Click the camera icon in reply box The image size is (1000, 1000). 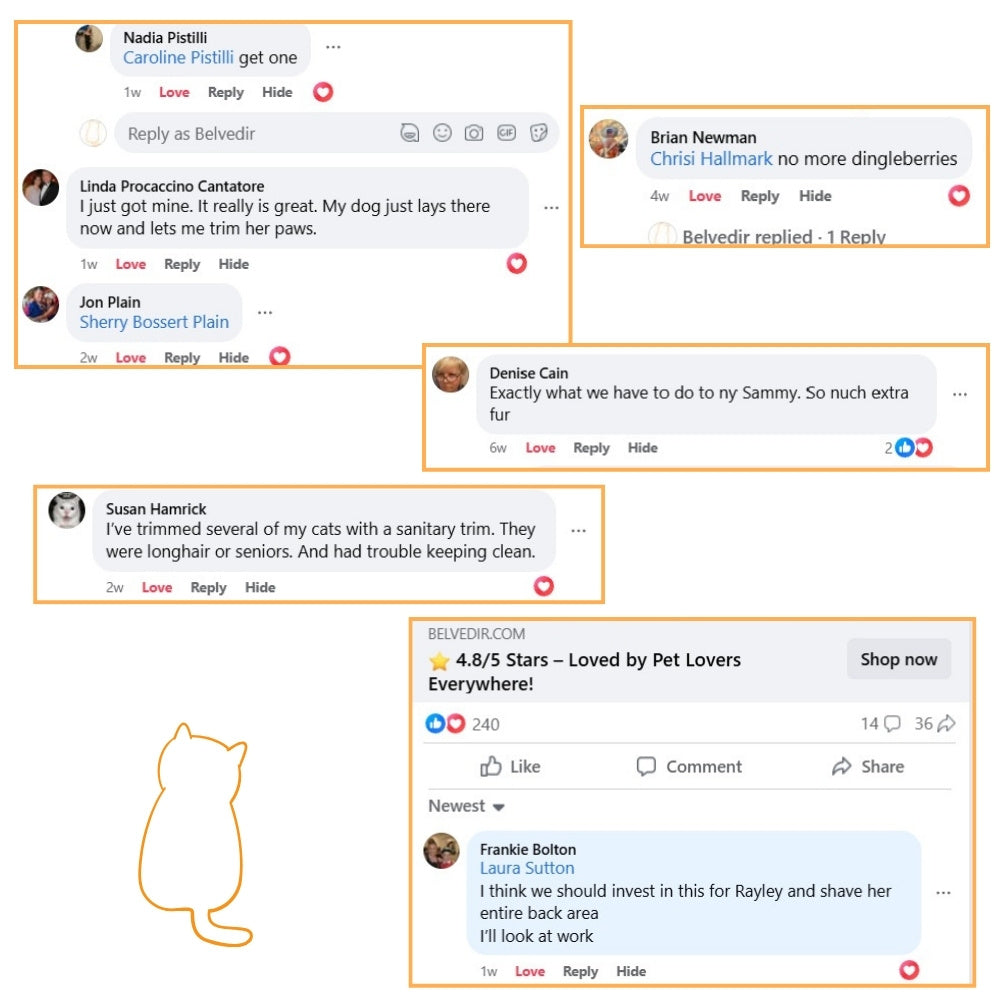pyautogui.click(x=474, y=133)
